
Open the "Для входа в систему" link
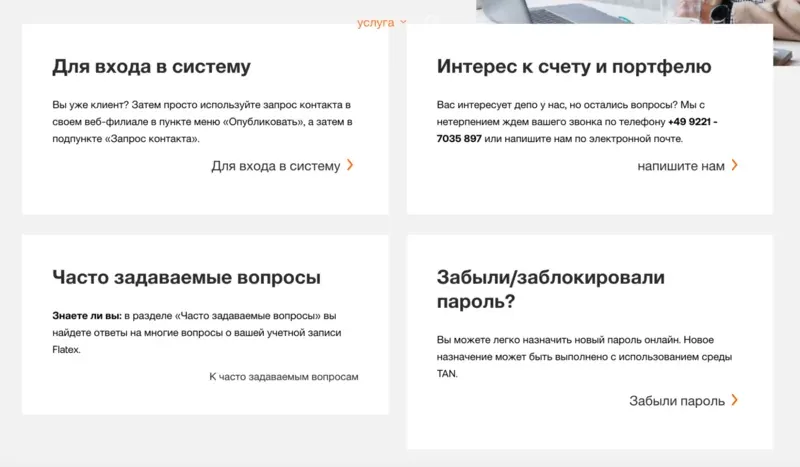[276, 166]
